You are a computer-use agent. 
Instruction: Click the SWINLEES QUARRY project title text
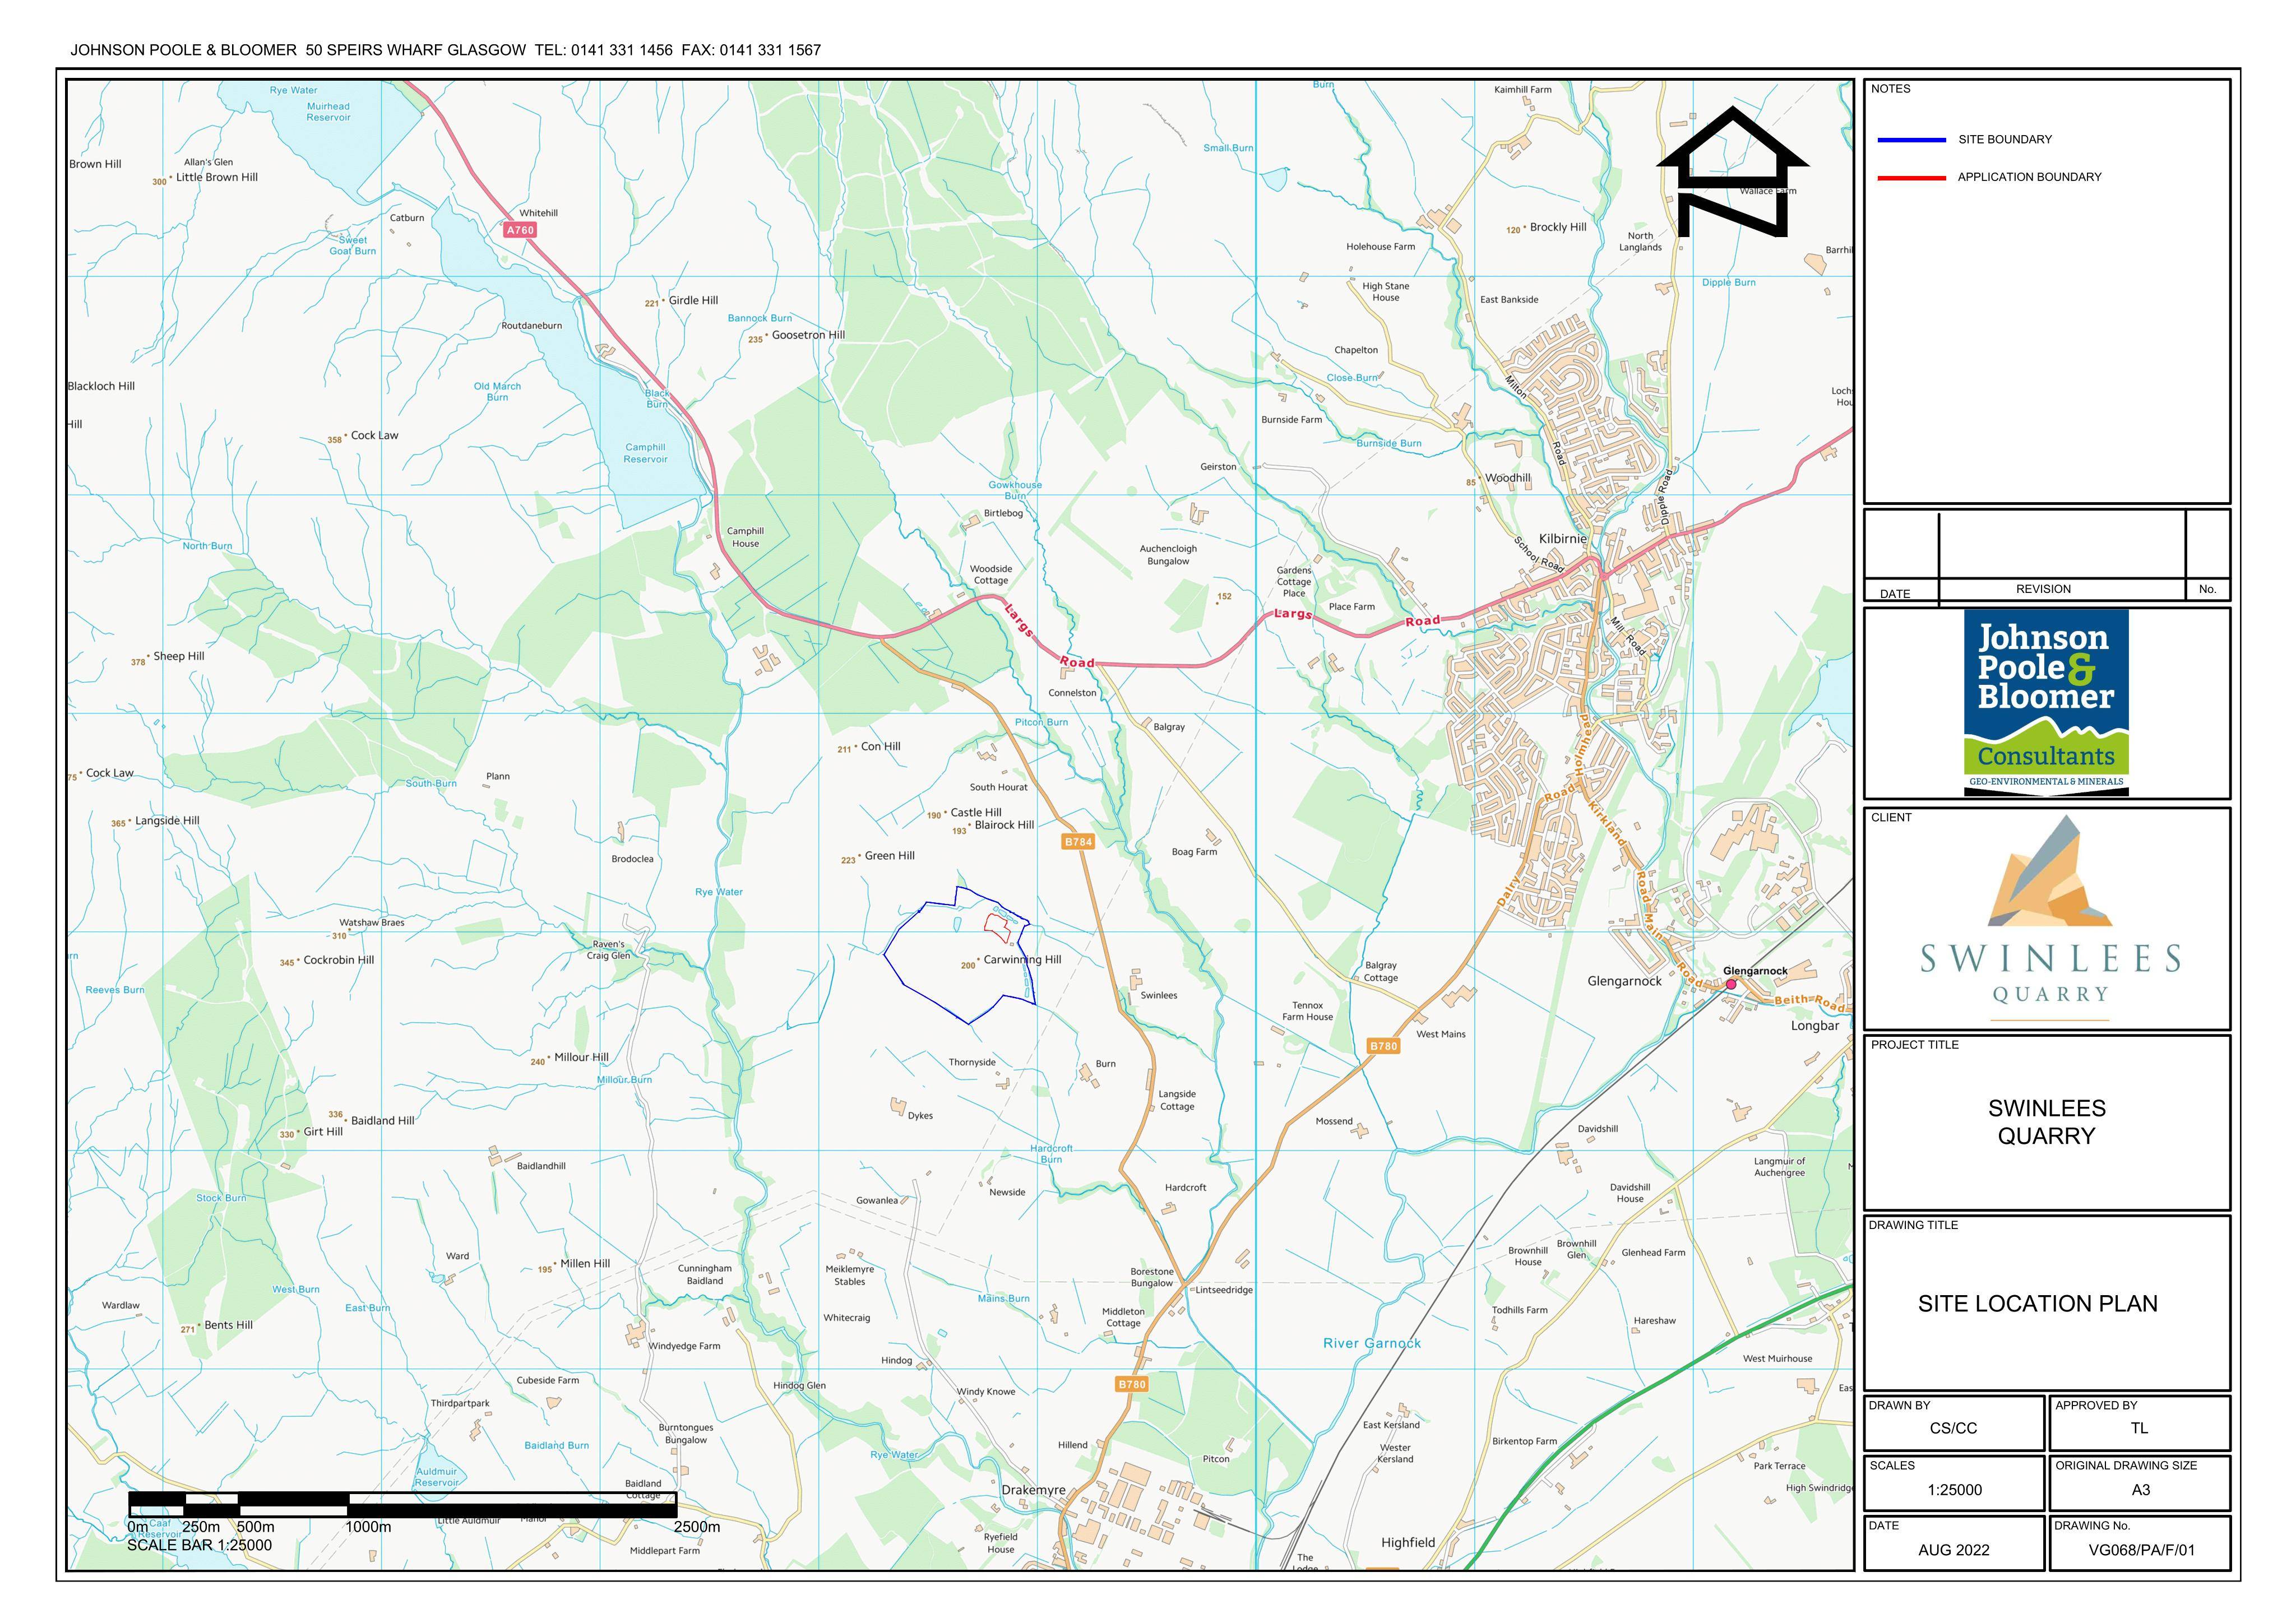click(2046, 1122)
